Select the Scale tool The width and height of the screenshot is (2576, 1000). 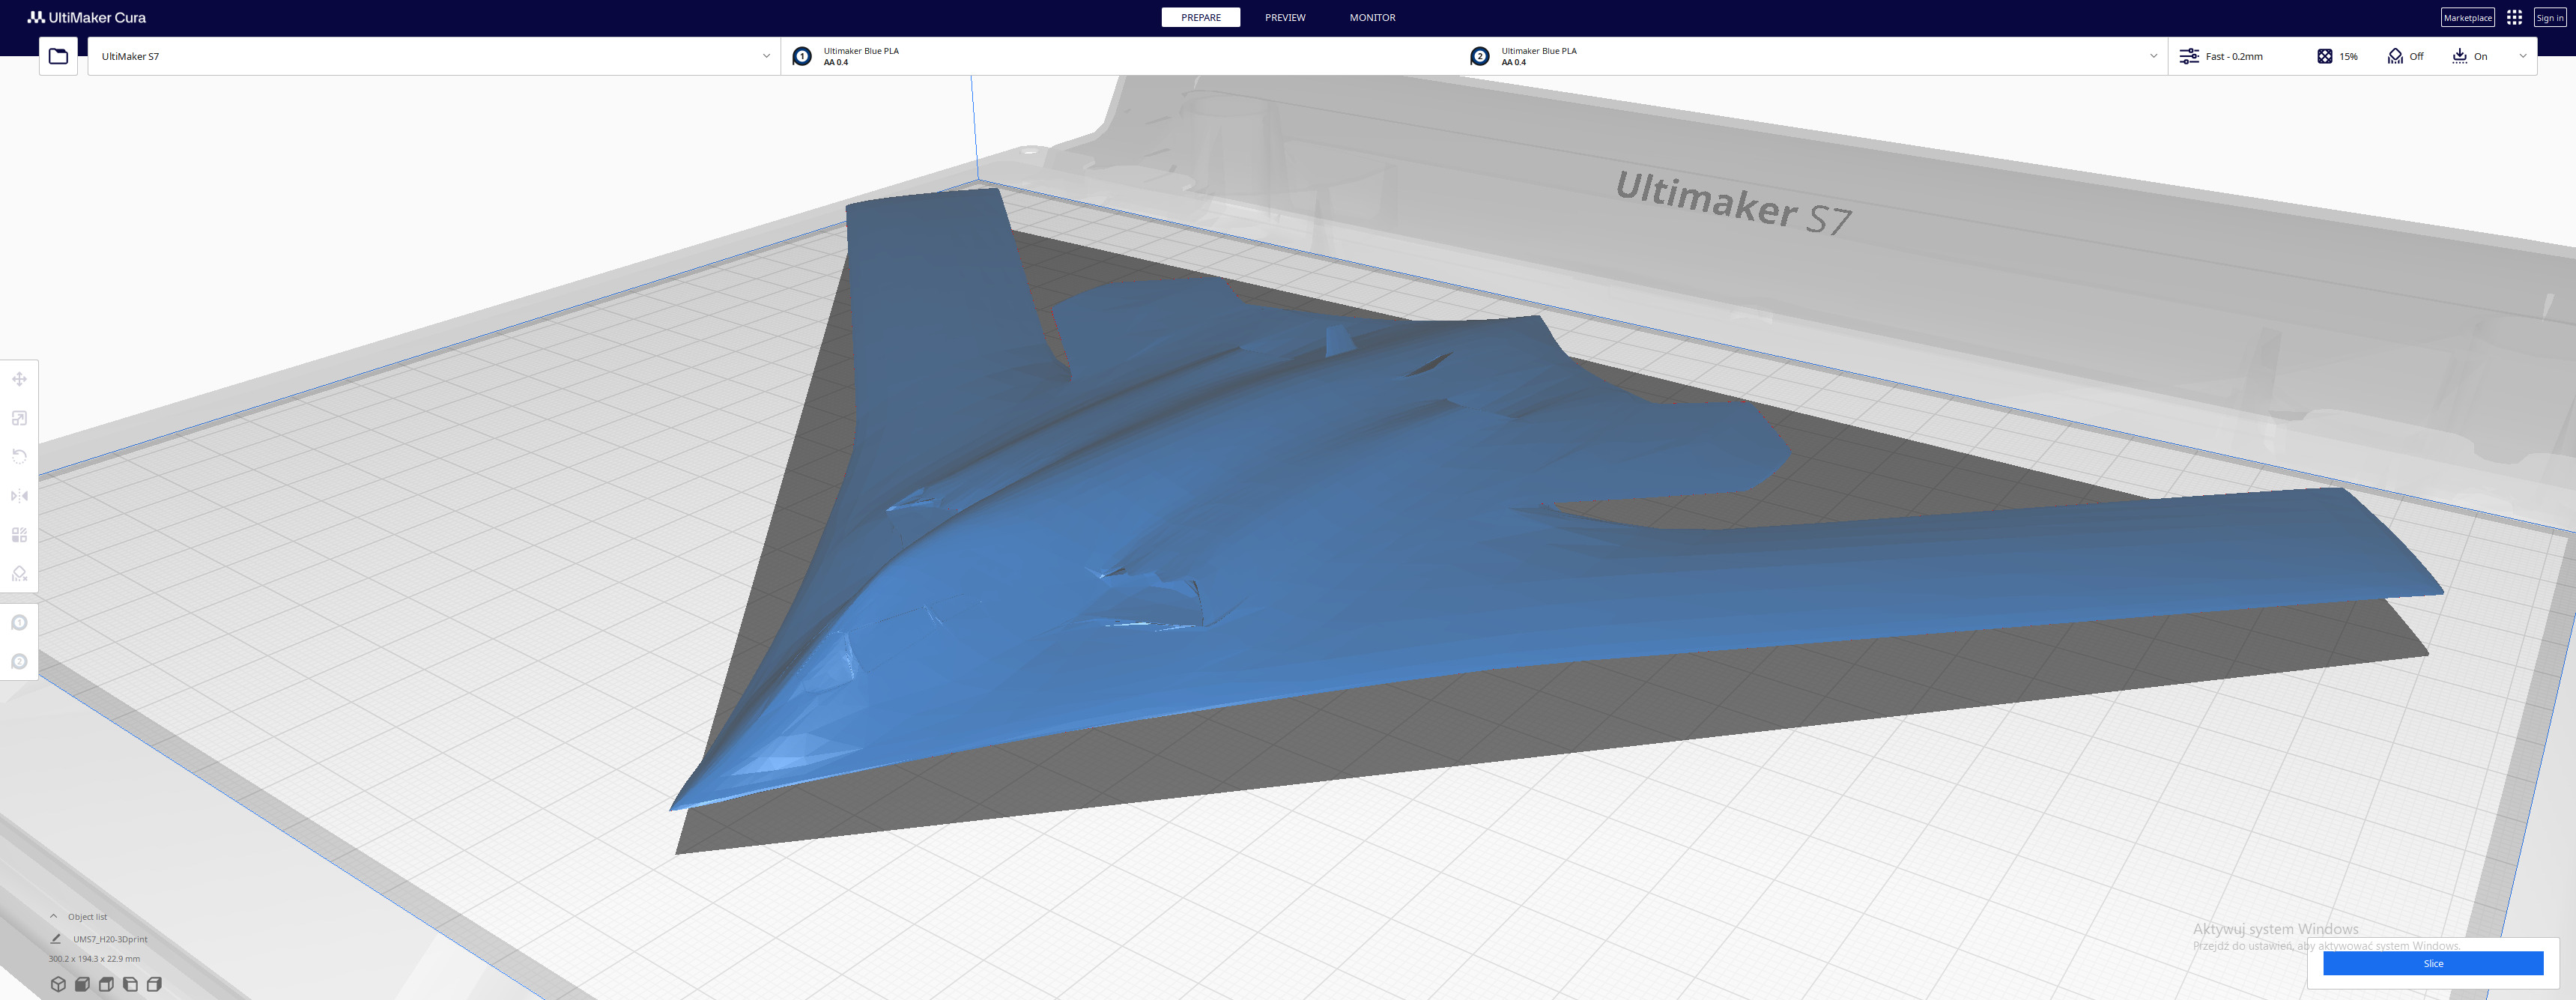19,418
